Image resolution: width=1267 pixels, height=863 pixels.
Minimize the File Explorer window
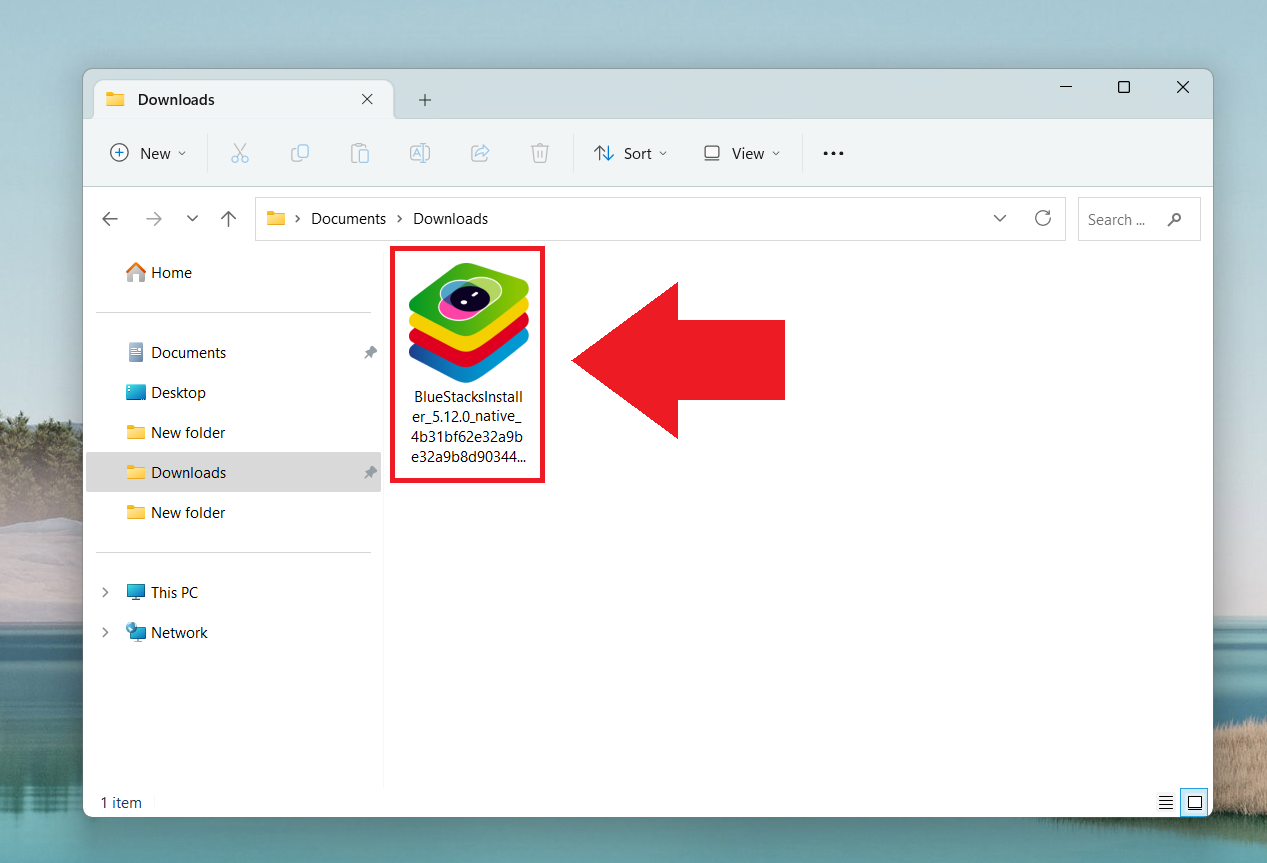1065,87
